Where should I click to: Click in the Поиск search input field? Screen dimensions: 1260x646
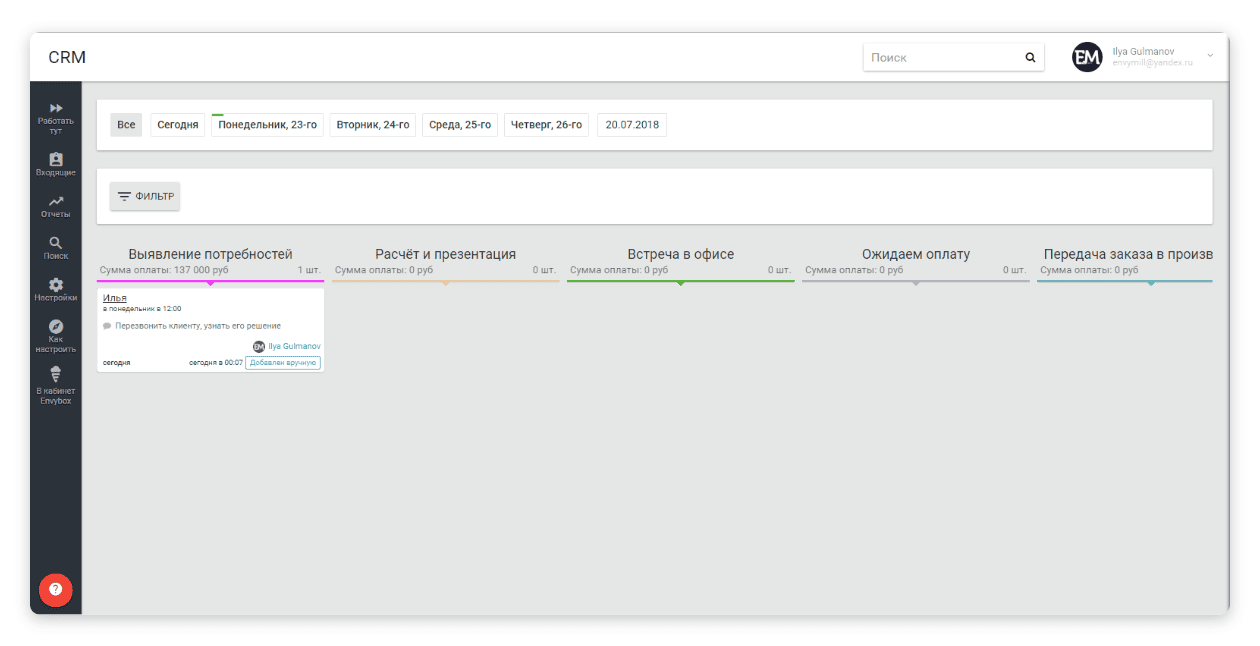[x=940, y=58]
